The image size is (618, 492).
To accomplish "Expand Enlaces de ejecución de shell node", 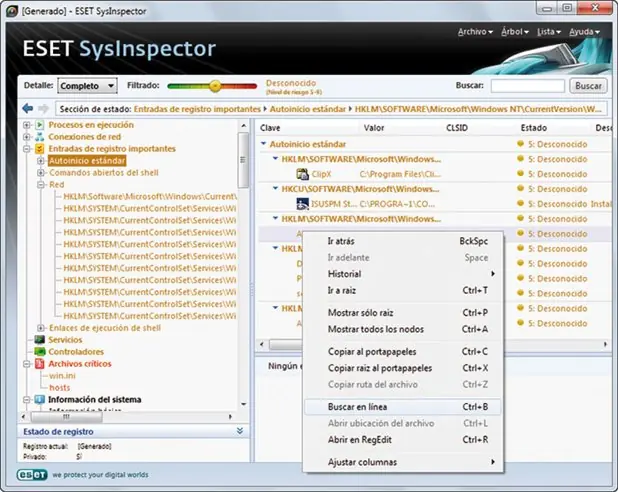I will (x=41, y=328).
